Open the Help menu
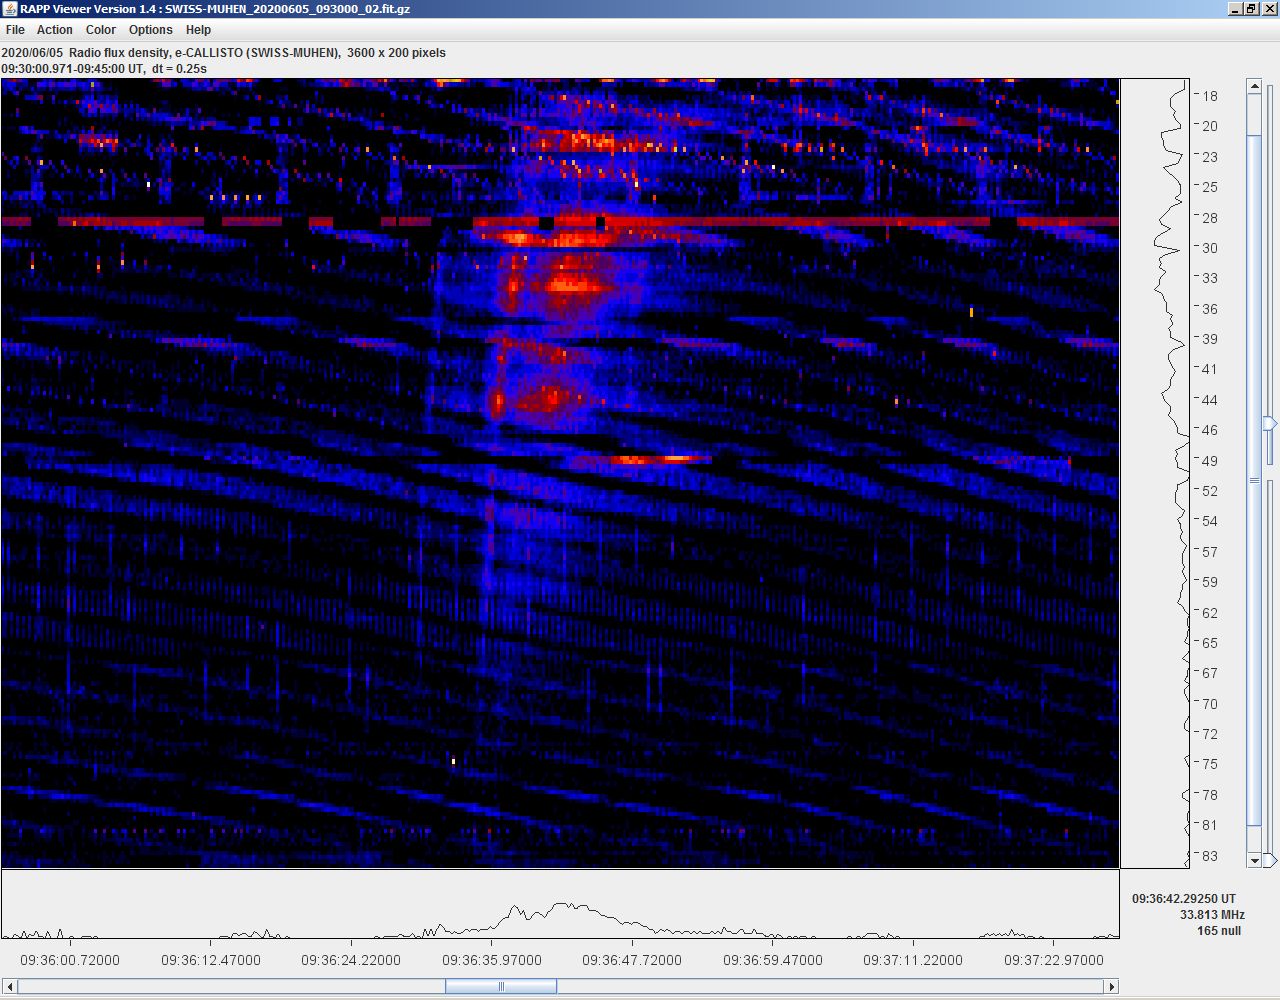 (199, 30)
